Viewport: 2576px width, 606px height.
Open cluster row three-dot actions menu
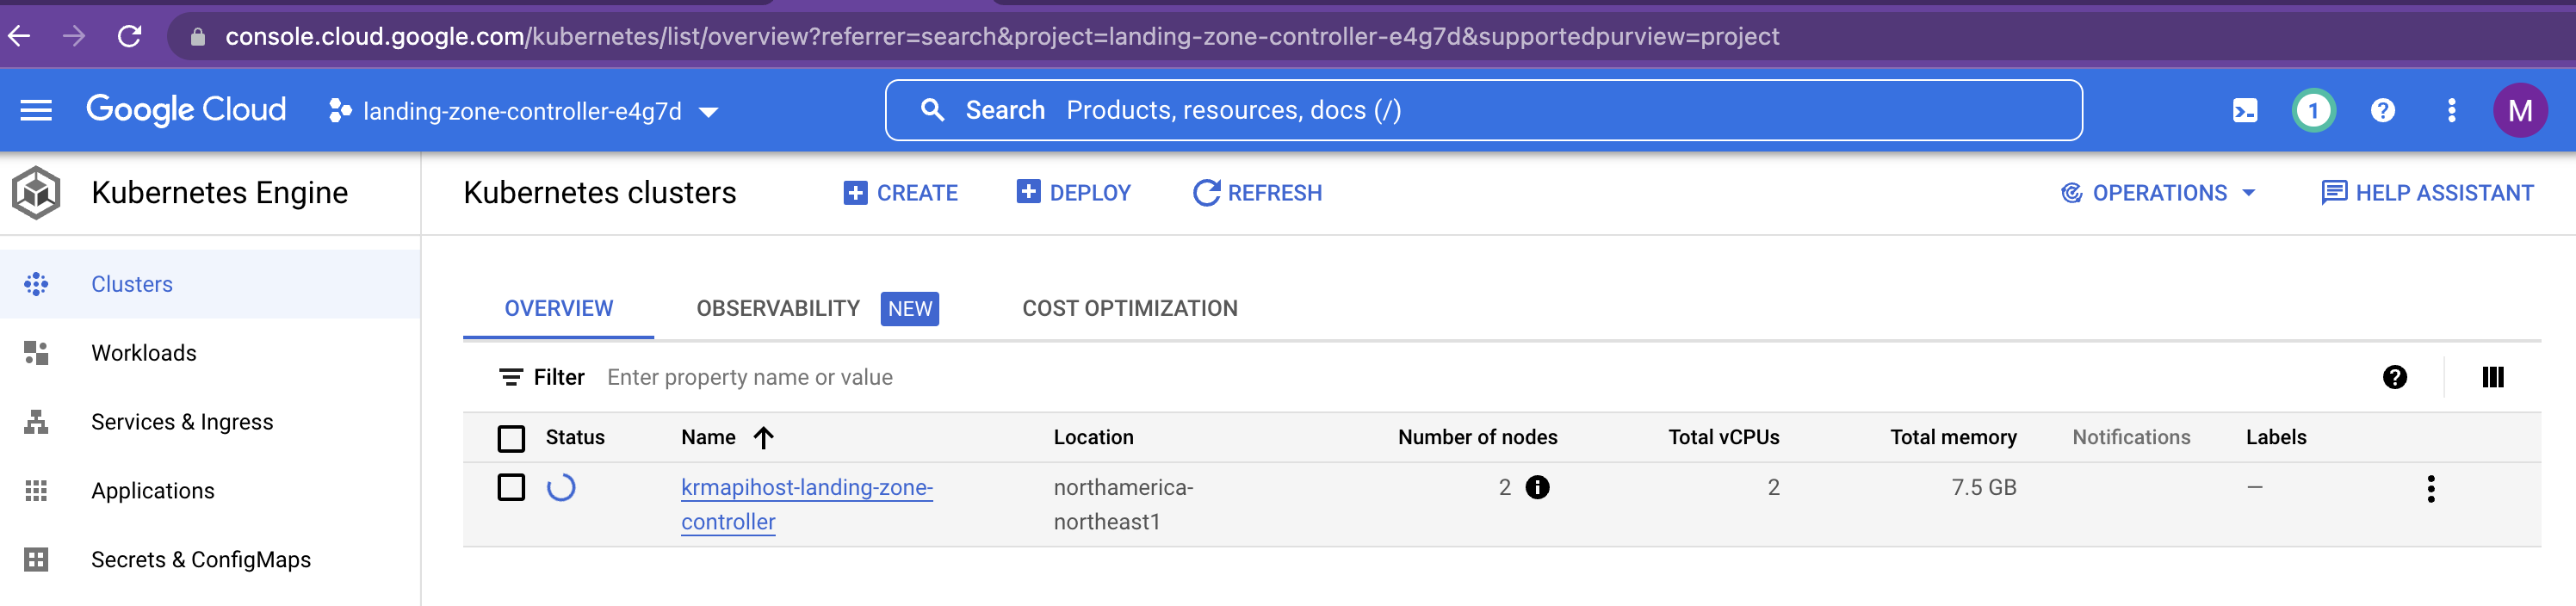pos(2430,489)
